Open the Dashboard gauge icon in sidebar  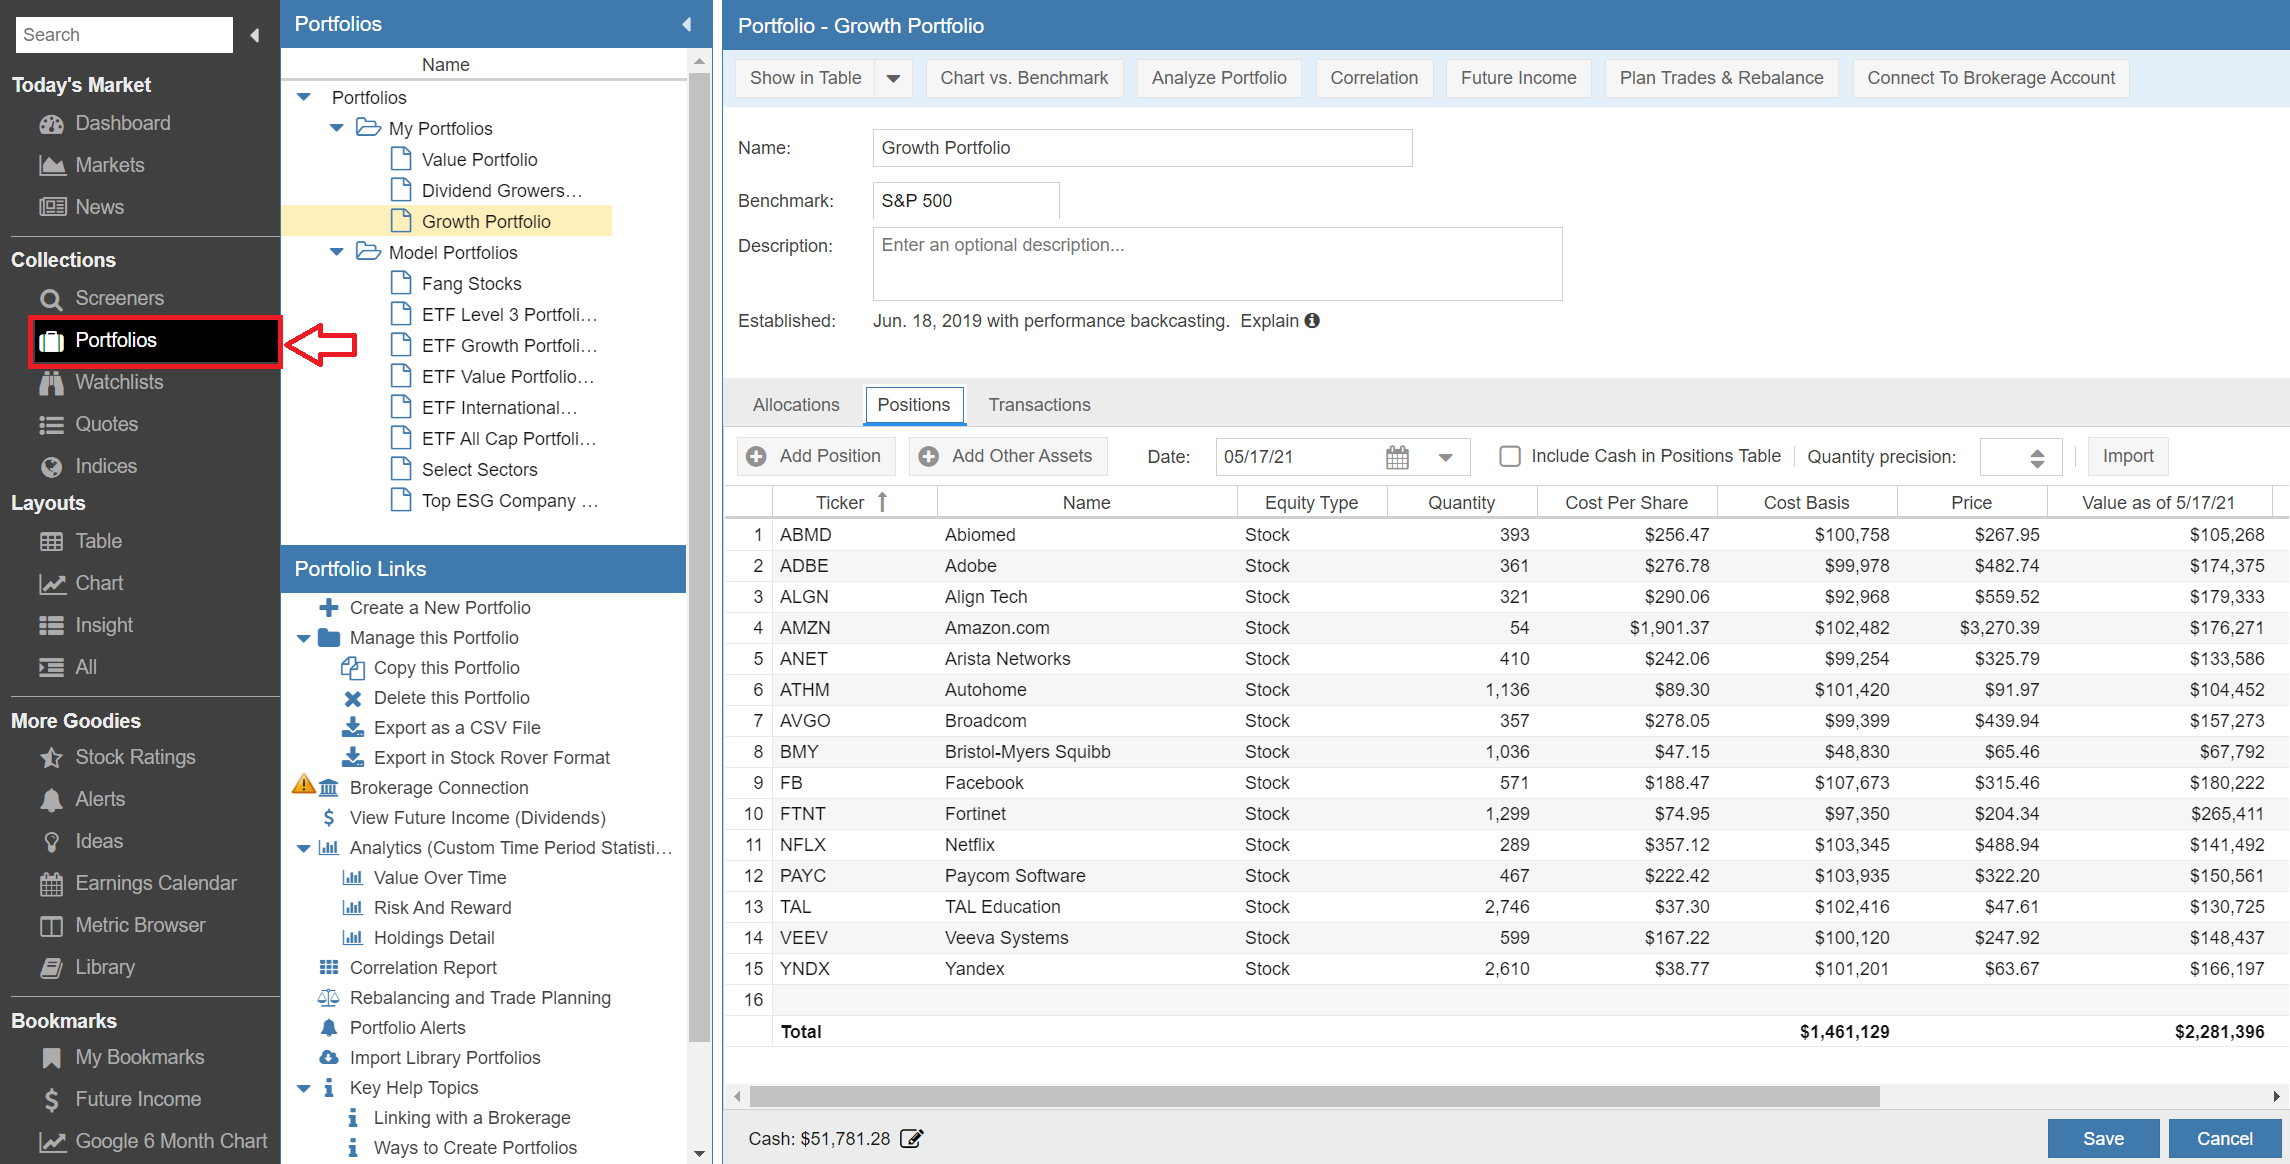51,124
